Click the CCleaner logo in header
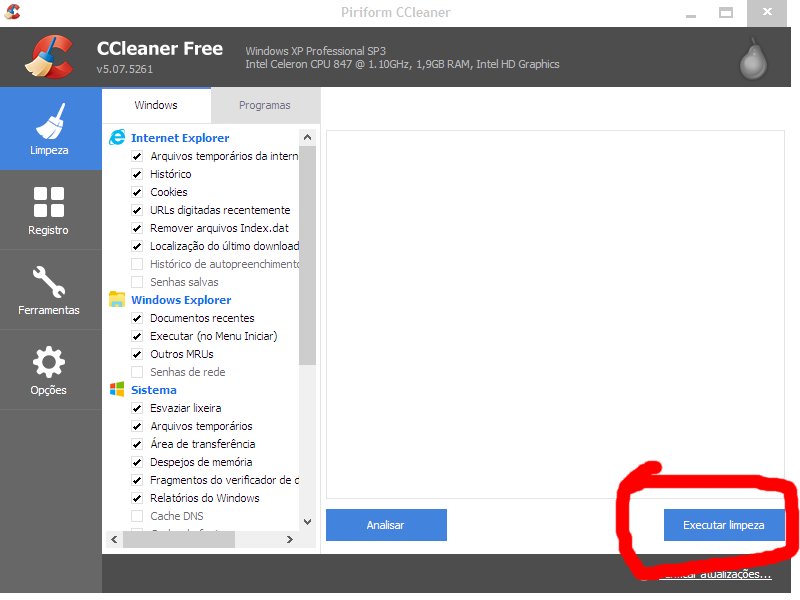The image size is (800, 600). pyautogui.click(x=49, y=56)
